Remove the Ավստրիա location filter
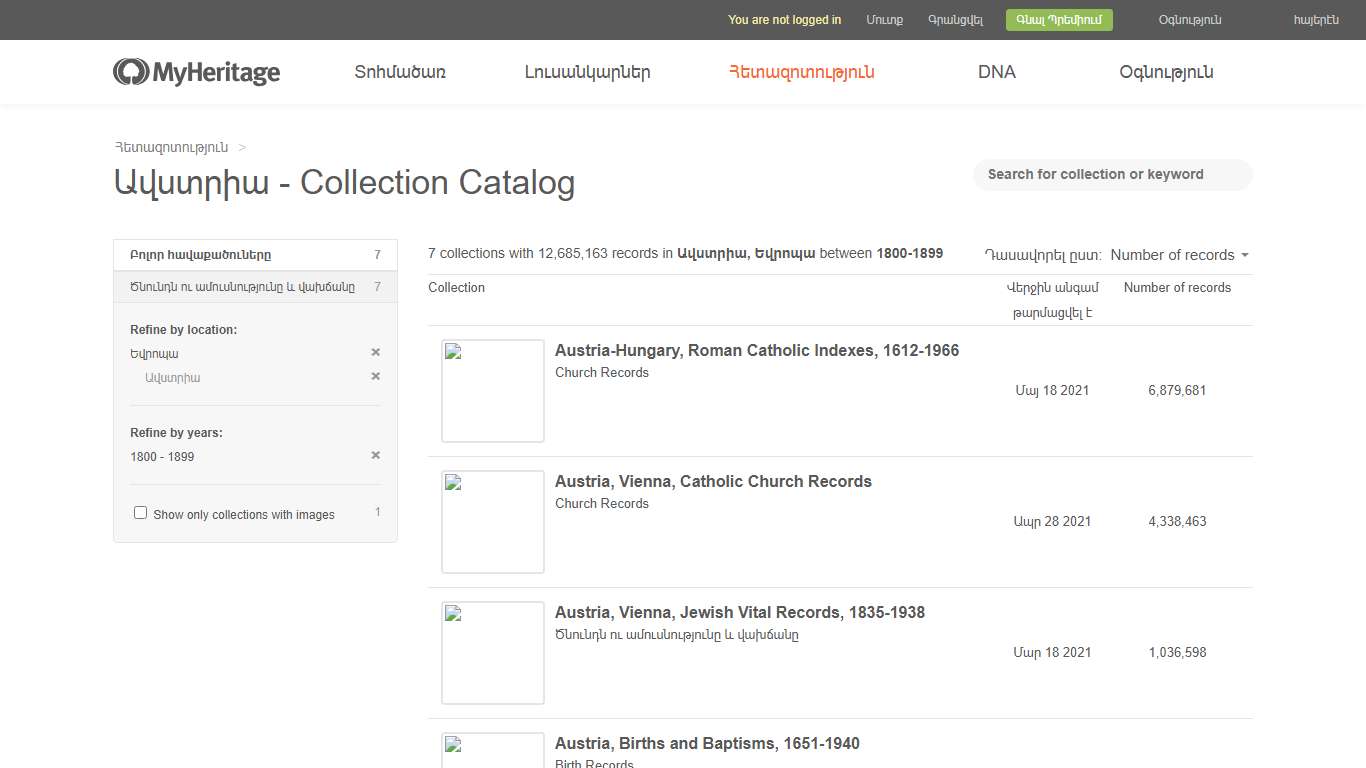This screenshot has height=768, width=1366. click(x=376, y=377)
